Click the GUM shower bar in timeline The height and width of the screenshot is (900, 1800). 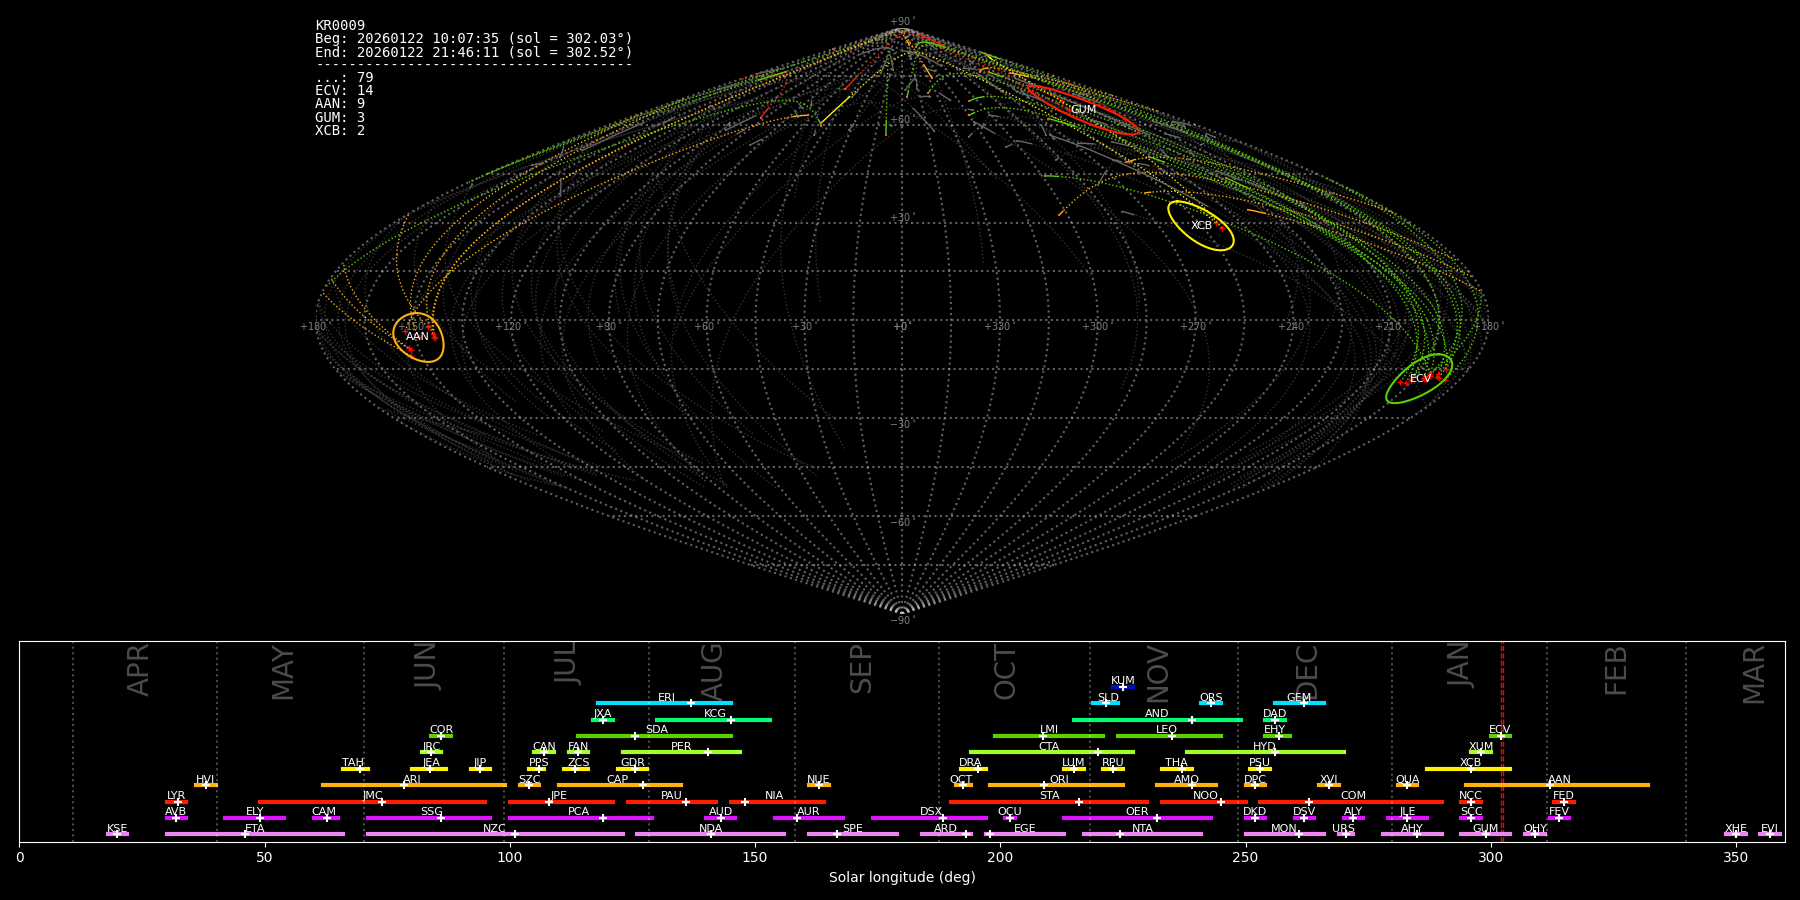coord(1485,834)
